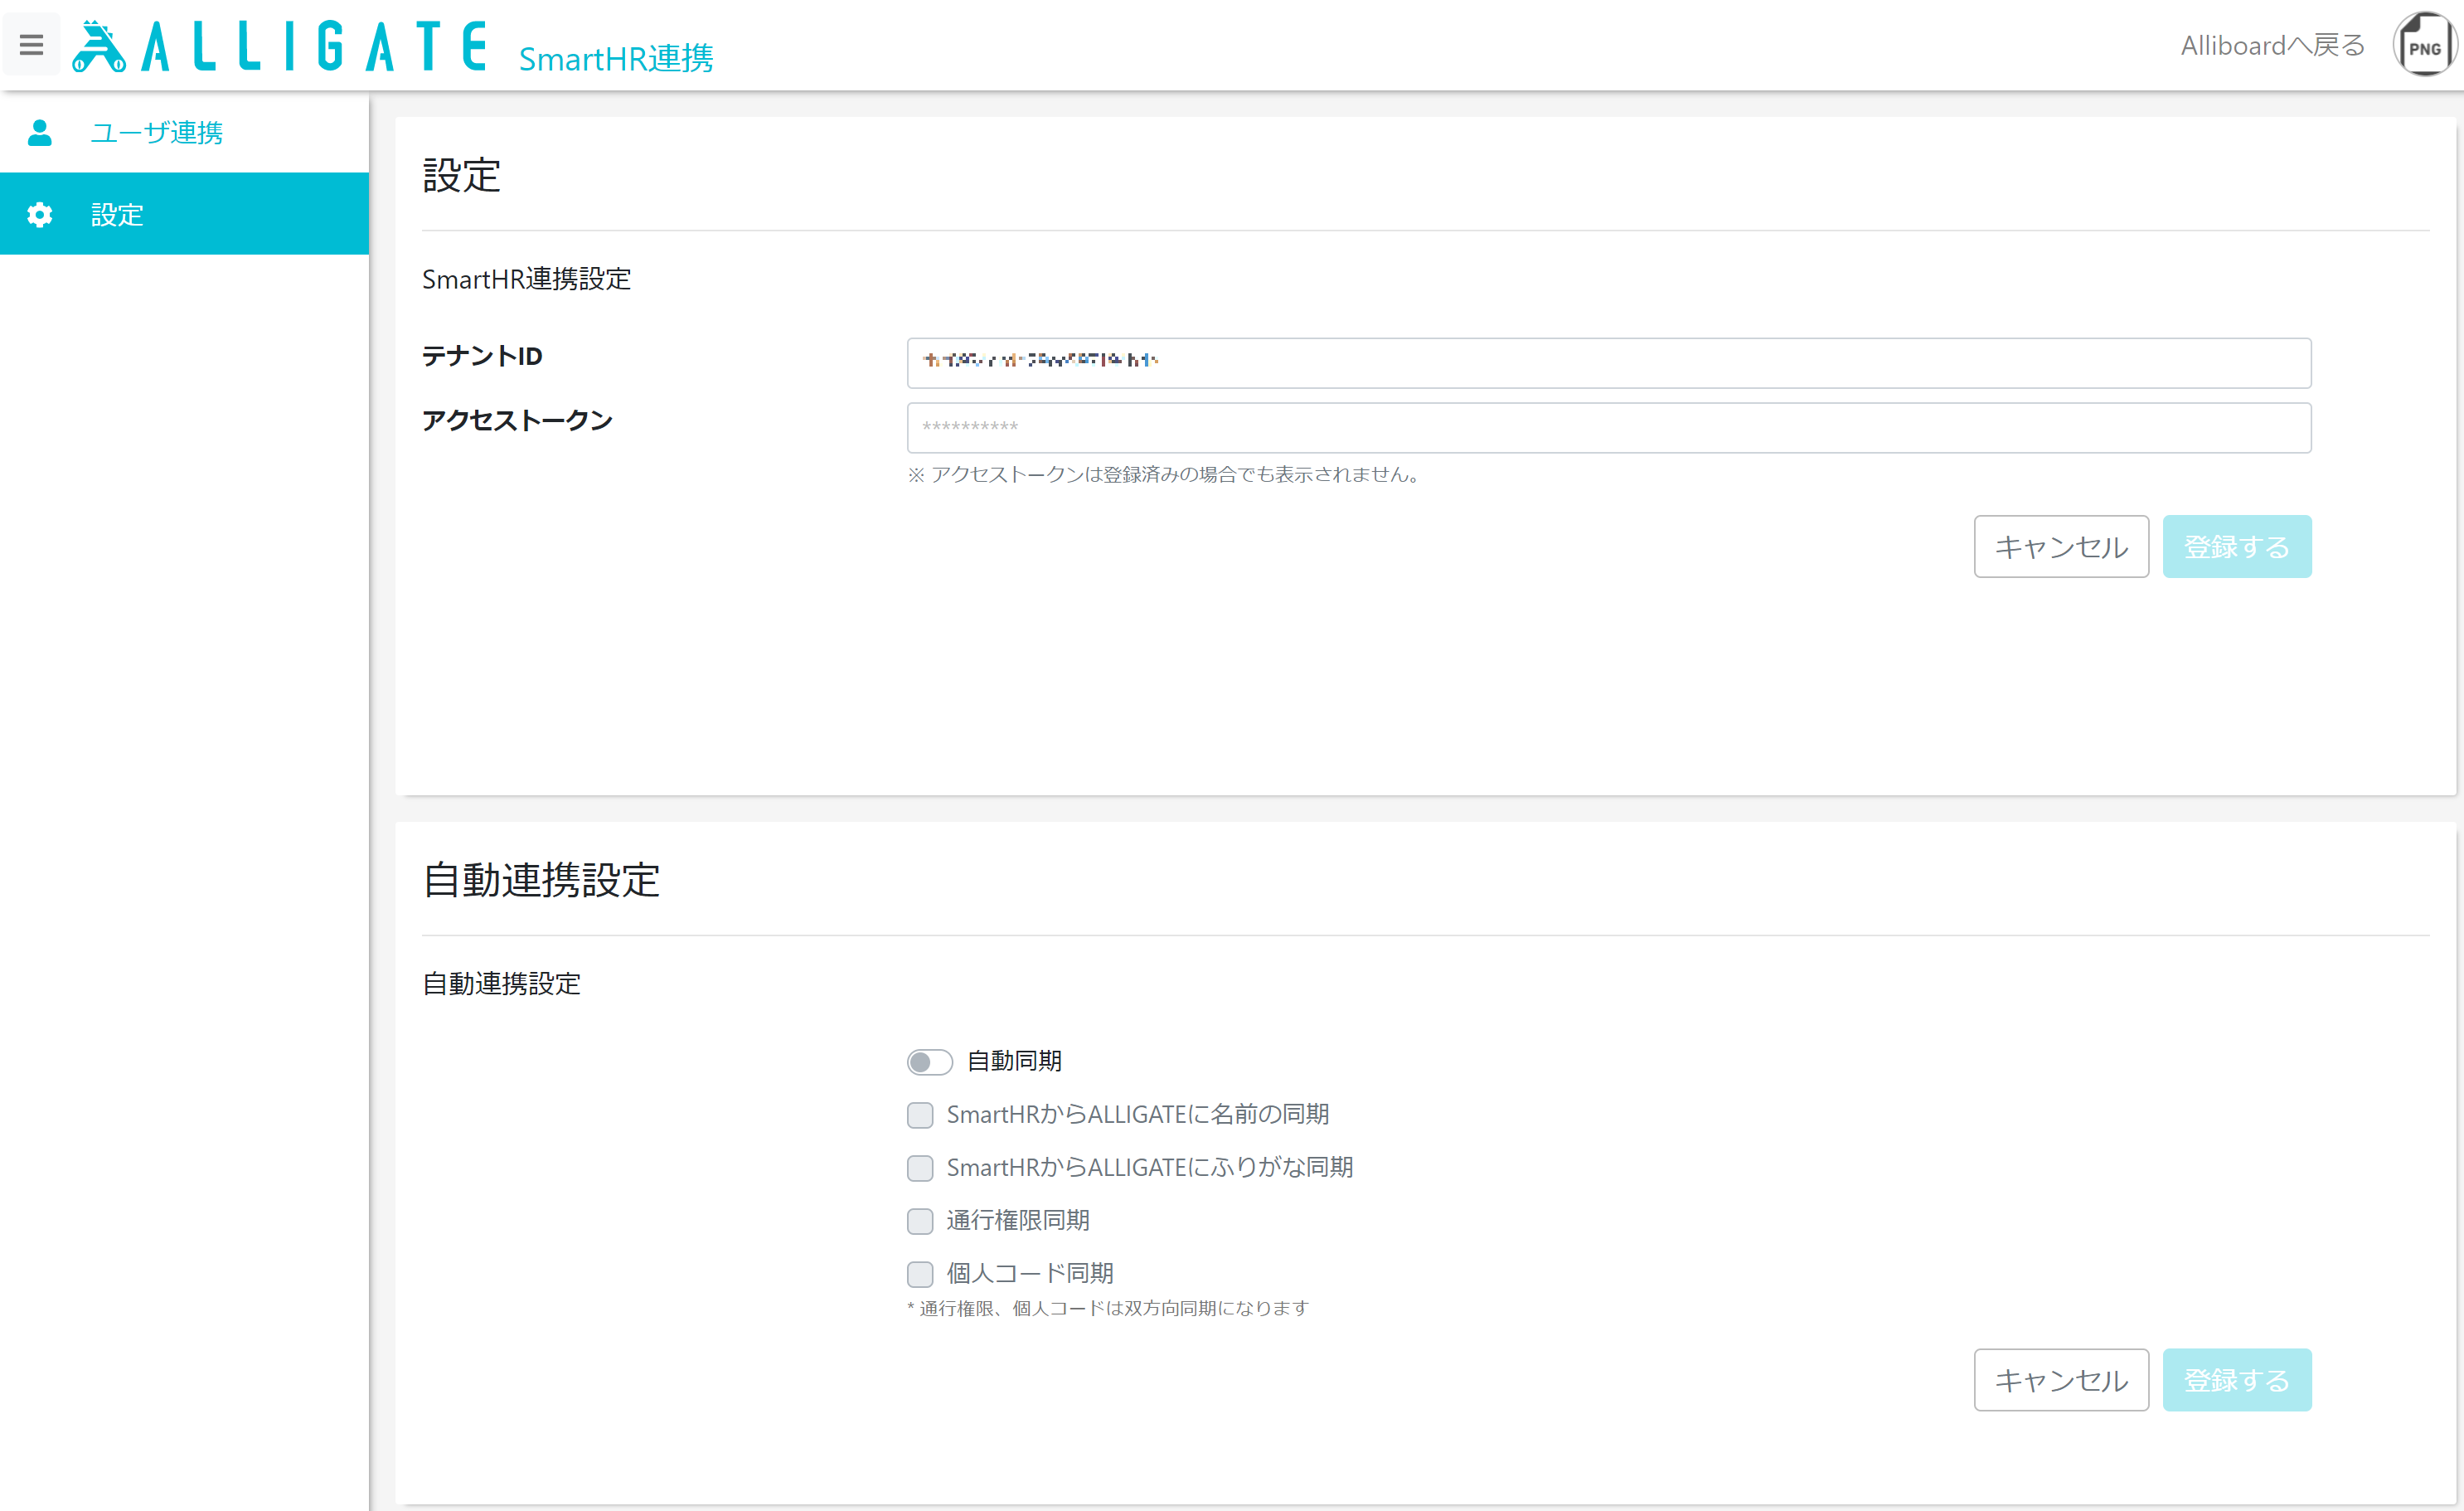The height and width of the screenshot is (1511, 2464).
Task: Click the user profile PNG avatar
Action: 2424,44
